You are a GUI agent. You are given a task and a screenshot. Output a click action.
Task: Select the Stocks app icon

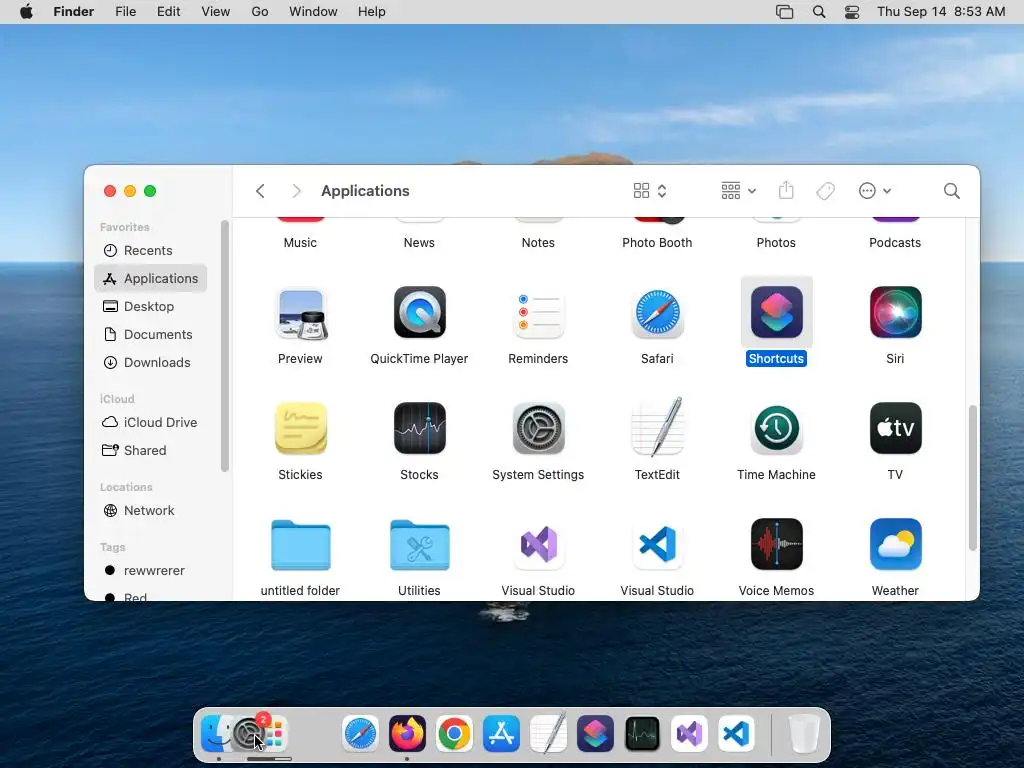419,428
